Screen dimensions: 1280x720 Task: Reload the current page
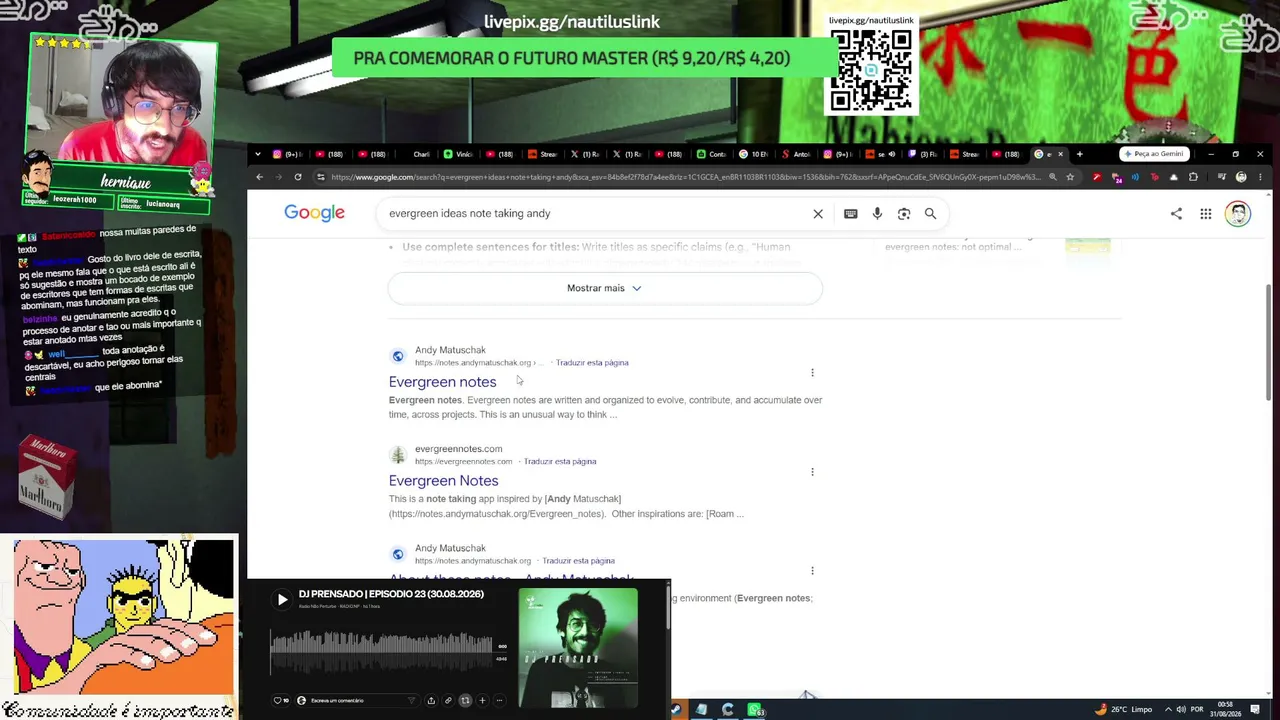298,177
